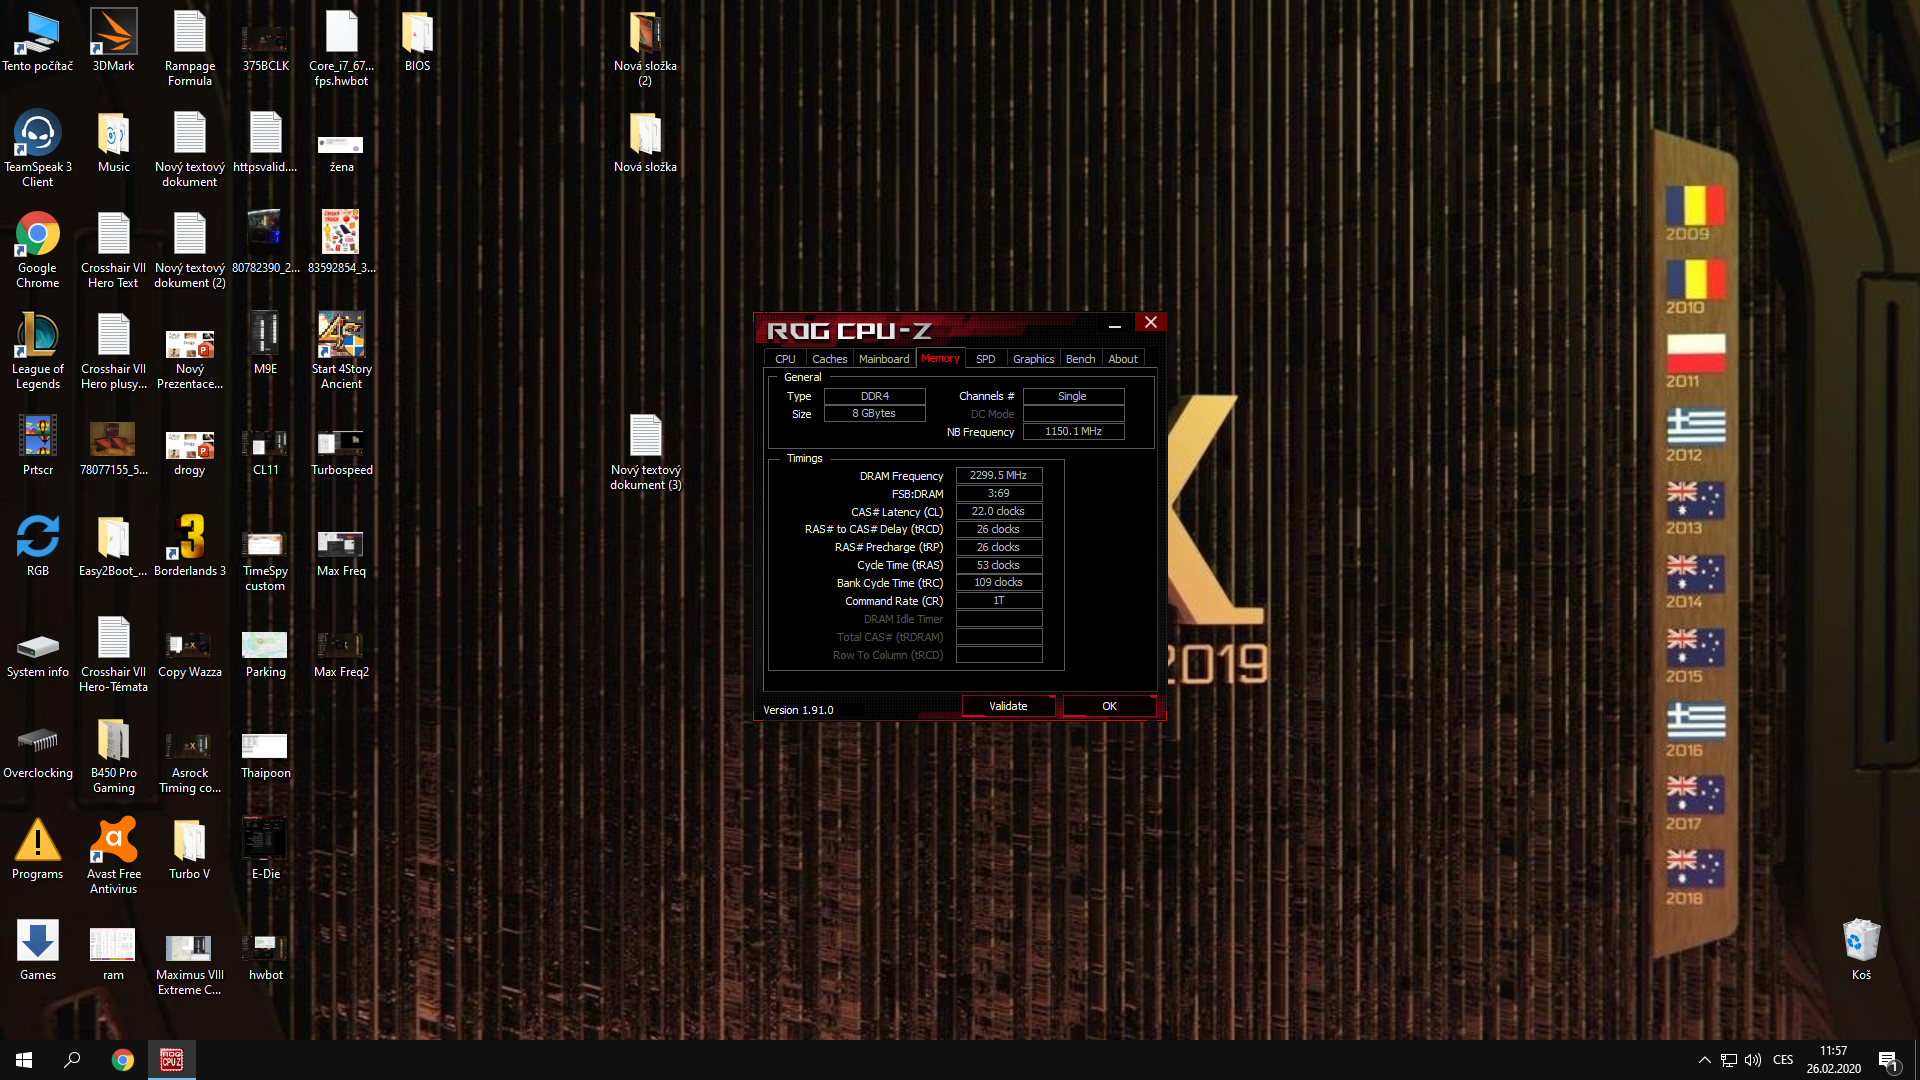Open Avast Free Antivirus shortcut
Image resolution: width=1920 pixels, height=1080 pixels.
(x=114, y=855)
